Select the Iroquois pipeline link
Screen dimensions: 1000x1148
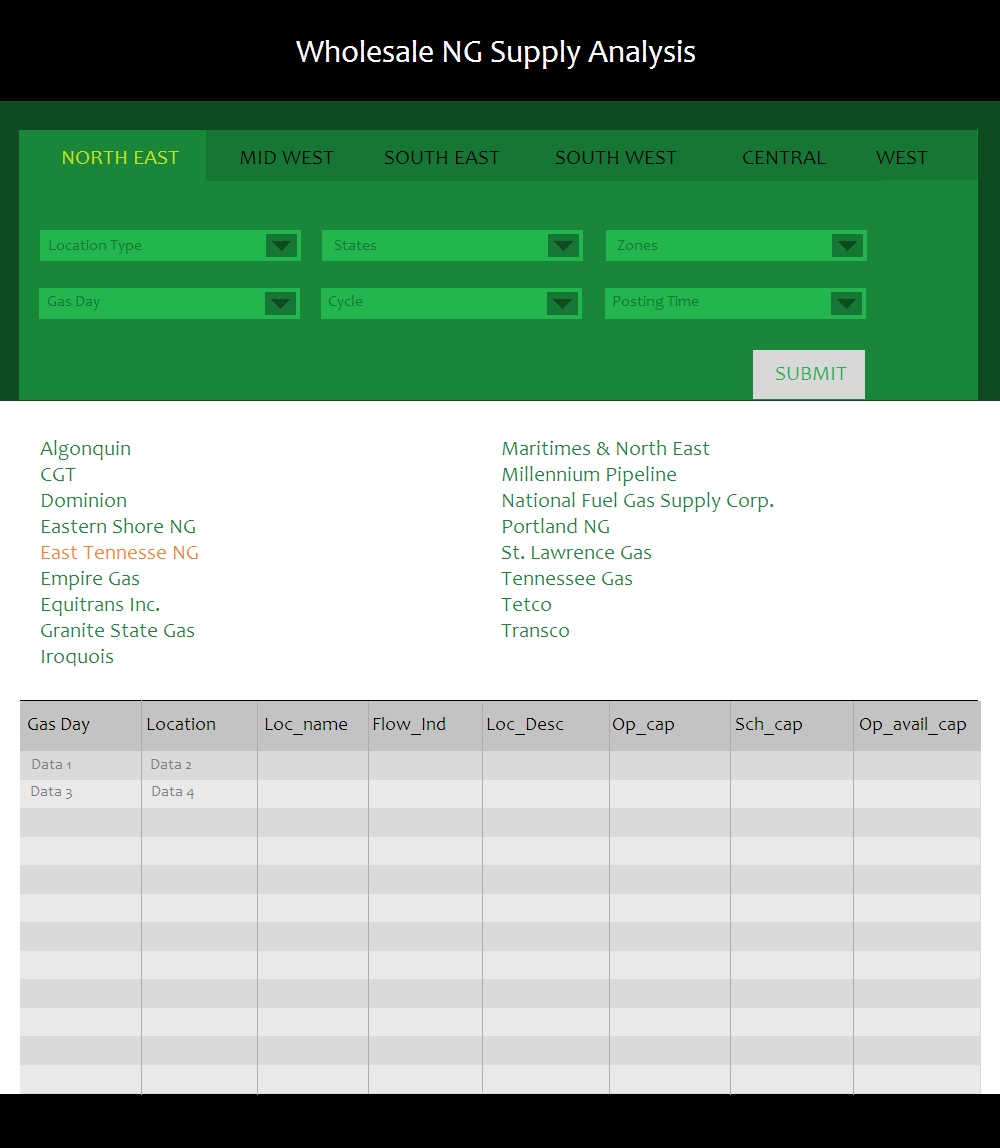77,657
